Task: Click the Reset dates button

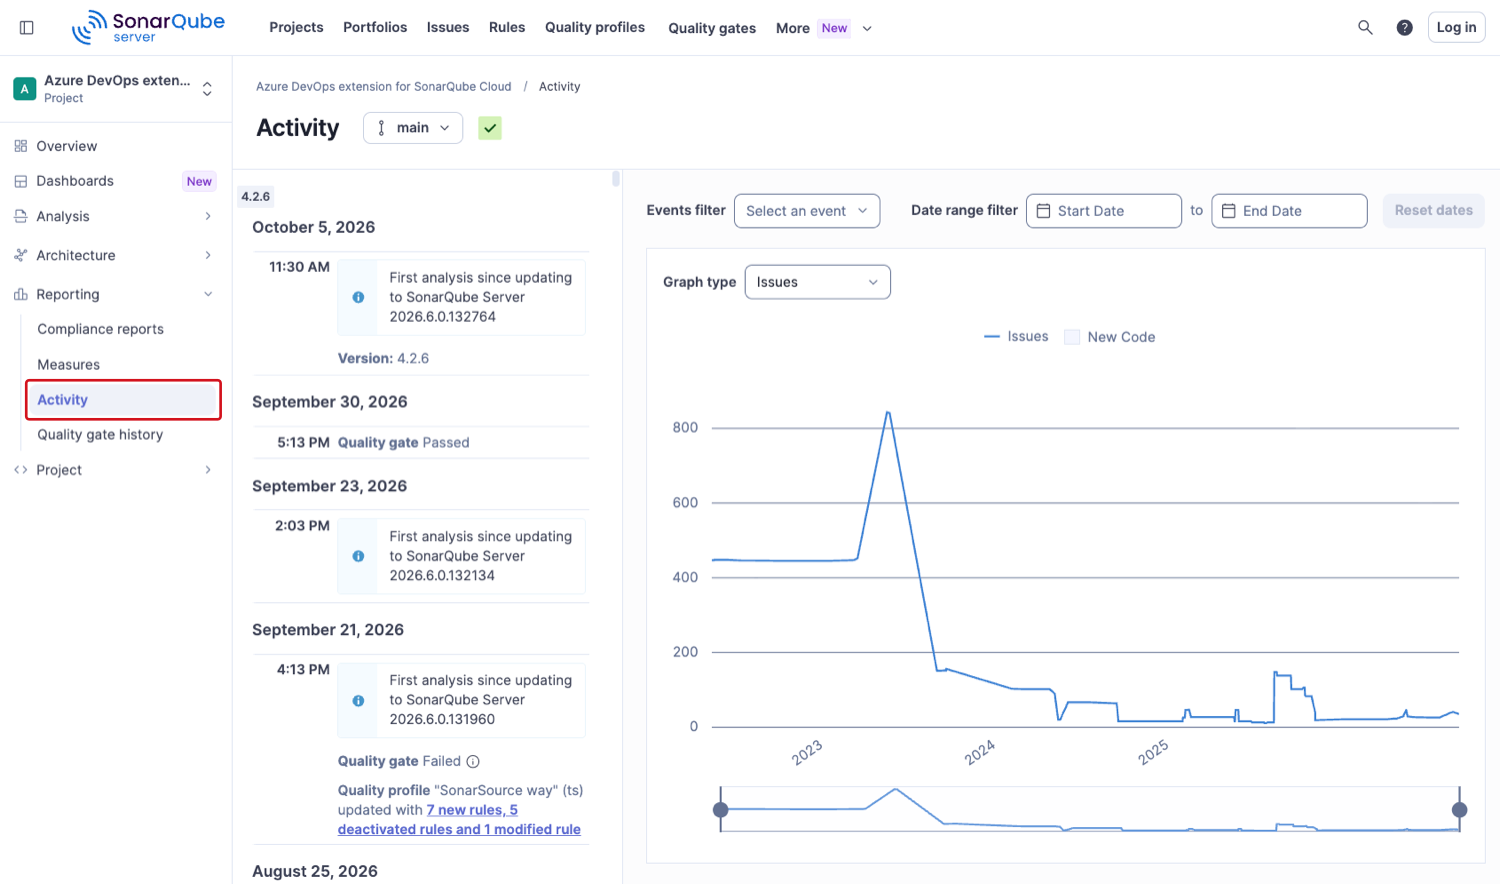Action: point(1434,211)
